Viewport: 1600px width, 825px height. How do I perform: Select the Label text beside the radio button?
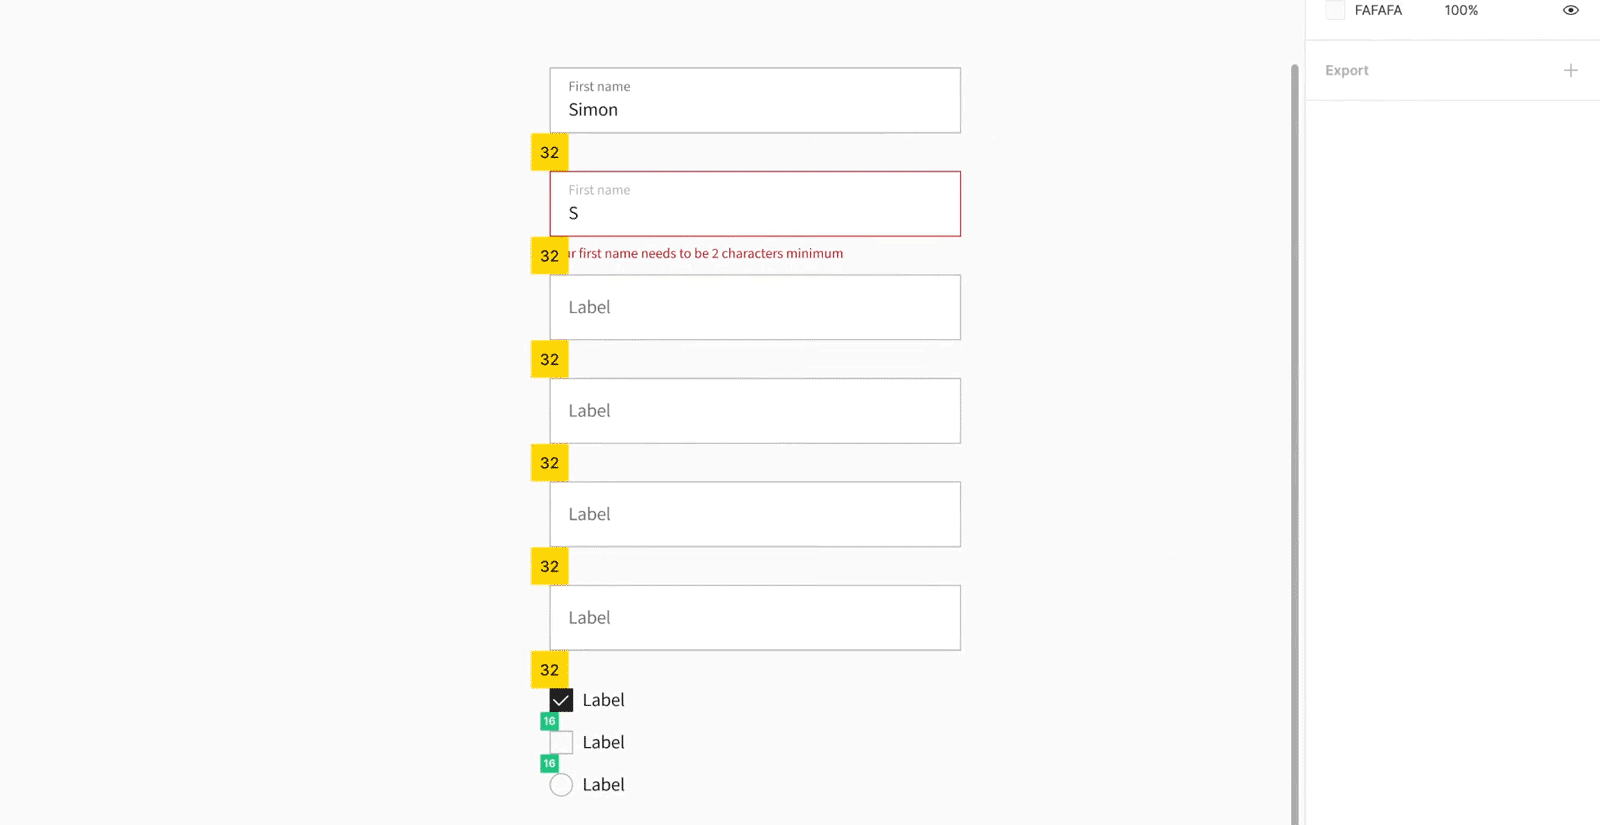(603, 785)
